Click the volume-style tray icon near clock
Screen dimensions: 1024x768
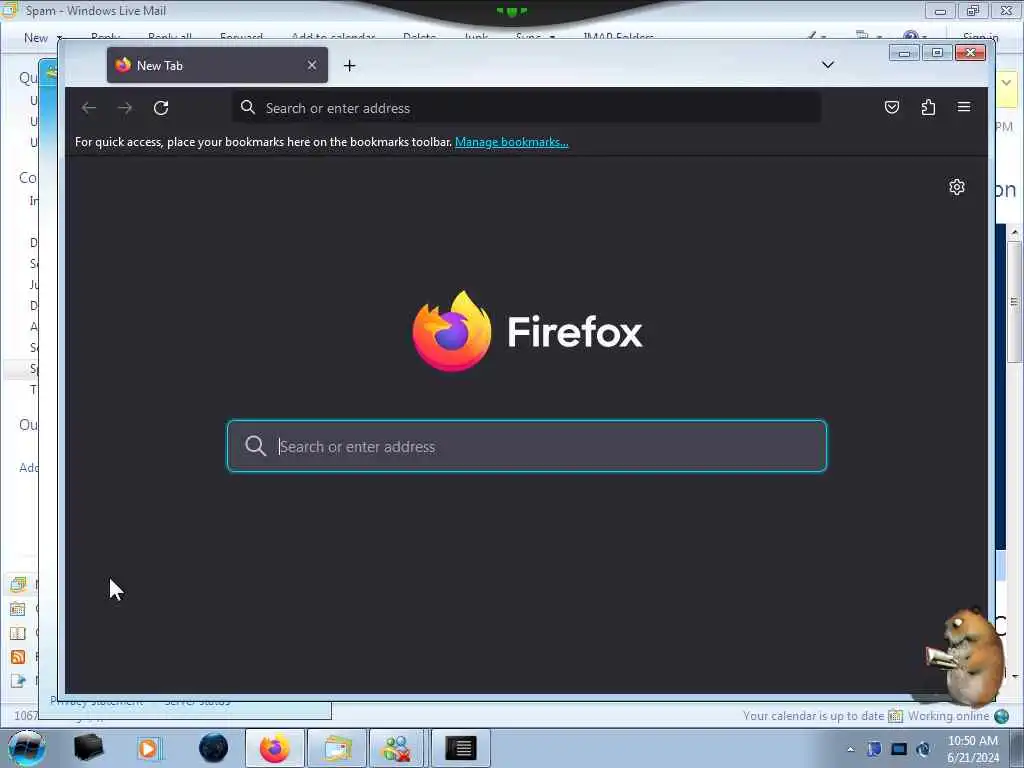(923, 749)
